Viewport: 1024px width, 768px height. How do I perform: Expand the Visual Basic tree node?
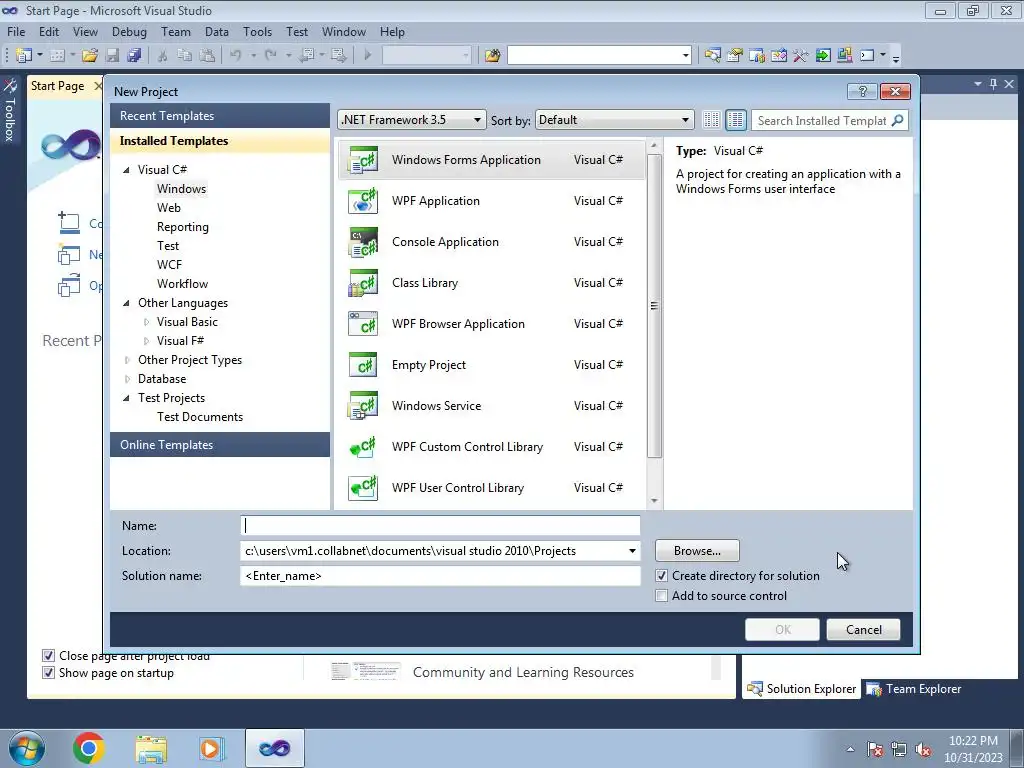146,322
